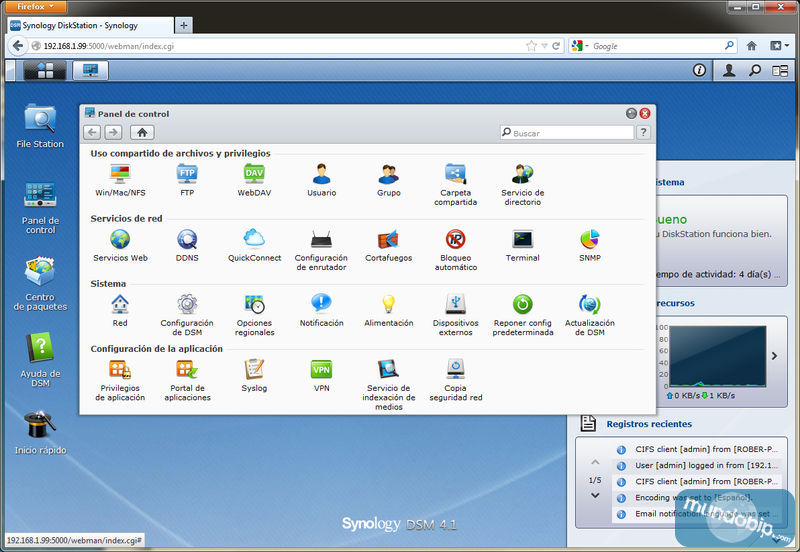Open Alimentación power settings
Screen dimensions: 800x552
point(389,311)
